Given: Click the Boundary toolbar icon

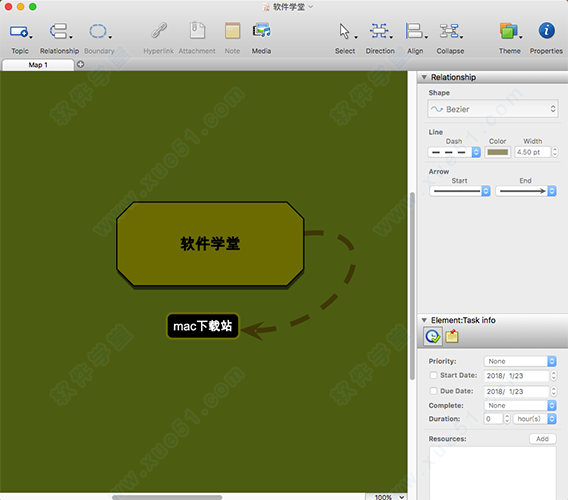Looking at the screenshot, I should [x=98, y=31].
